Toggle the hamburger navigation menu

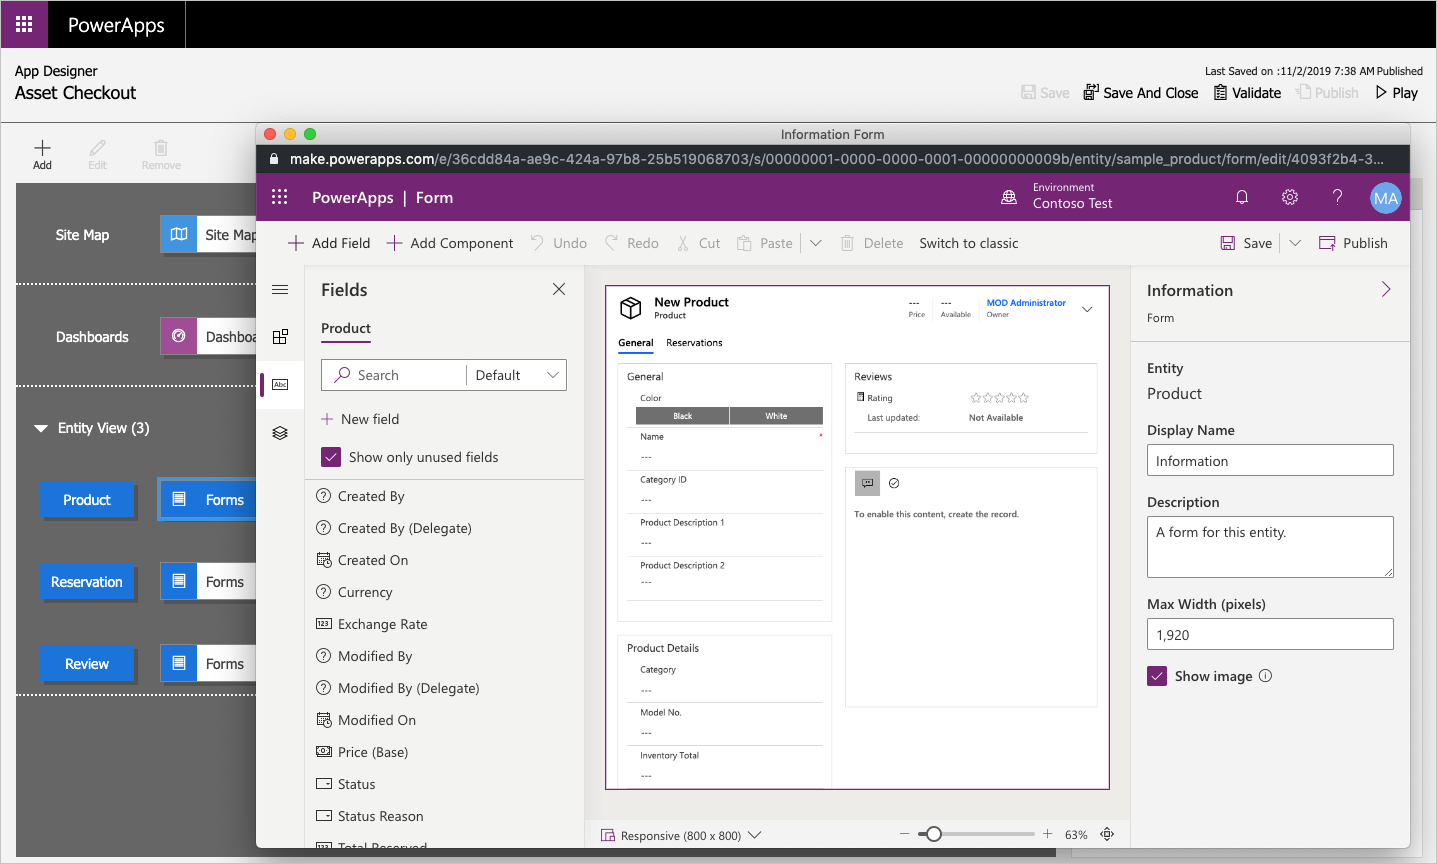[x=280, y=289]
